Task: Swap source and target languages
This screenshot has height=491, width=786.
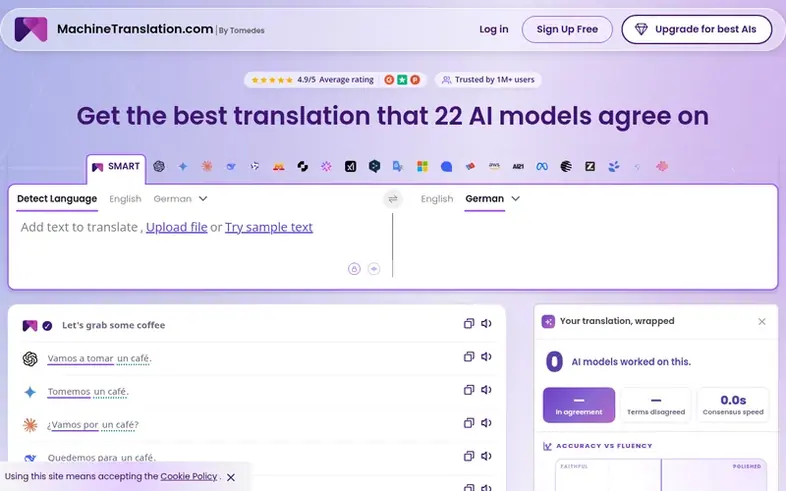Action: pyautogui.click(x=393, y=199)
